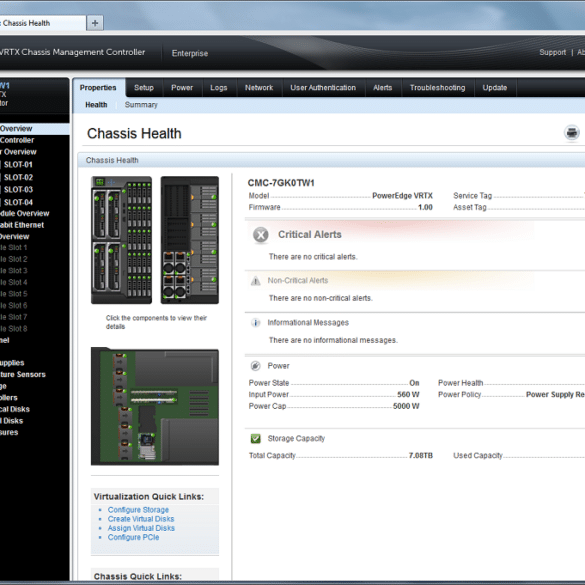Select the Health sub-tab

[96, 105]
